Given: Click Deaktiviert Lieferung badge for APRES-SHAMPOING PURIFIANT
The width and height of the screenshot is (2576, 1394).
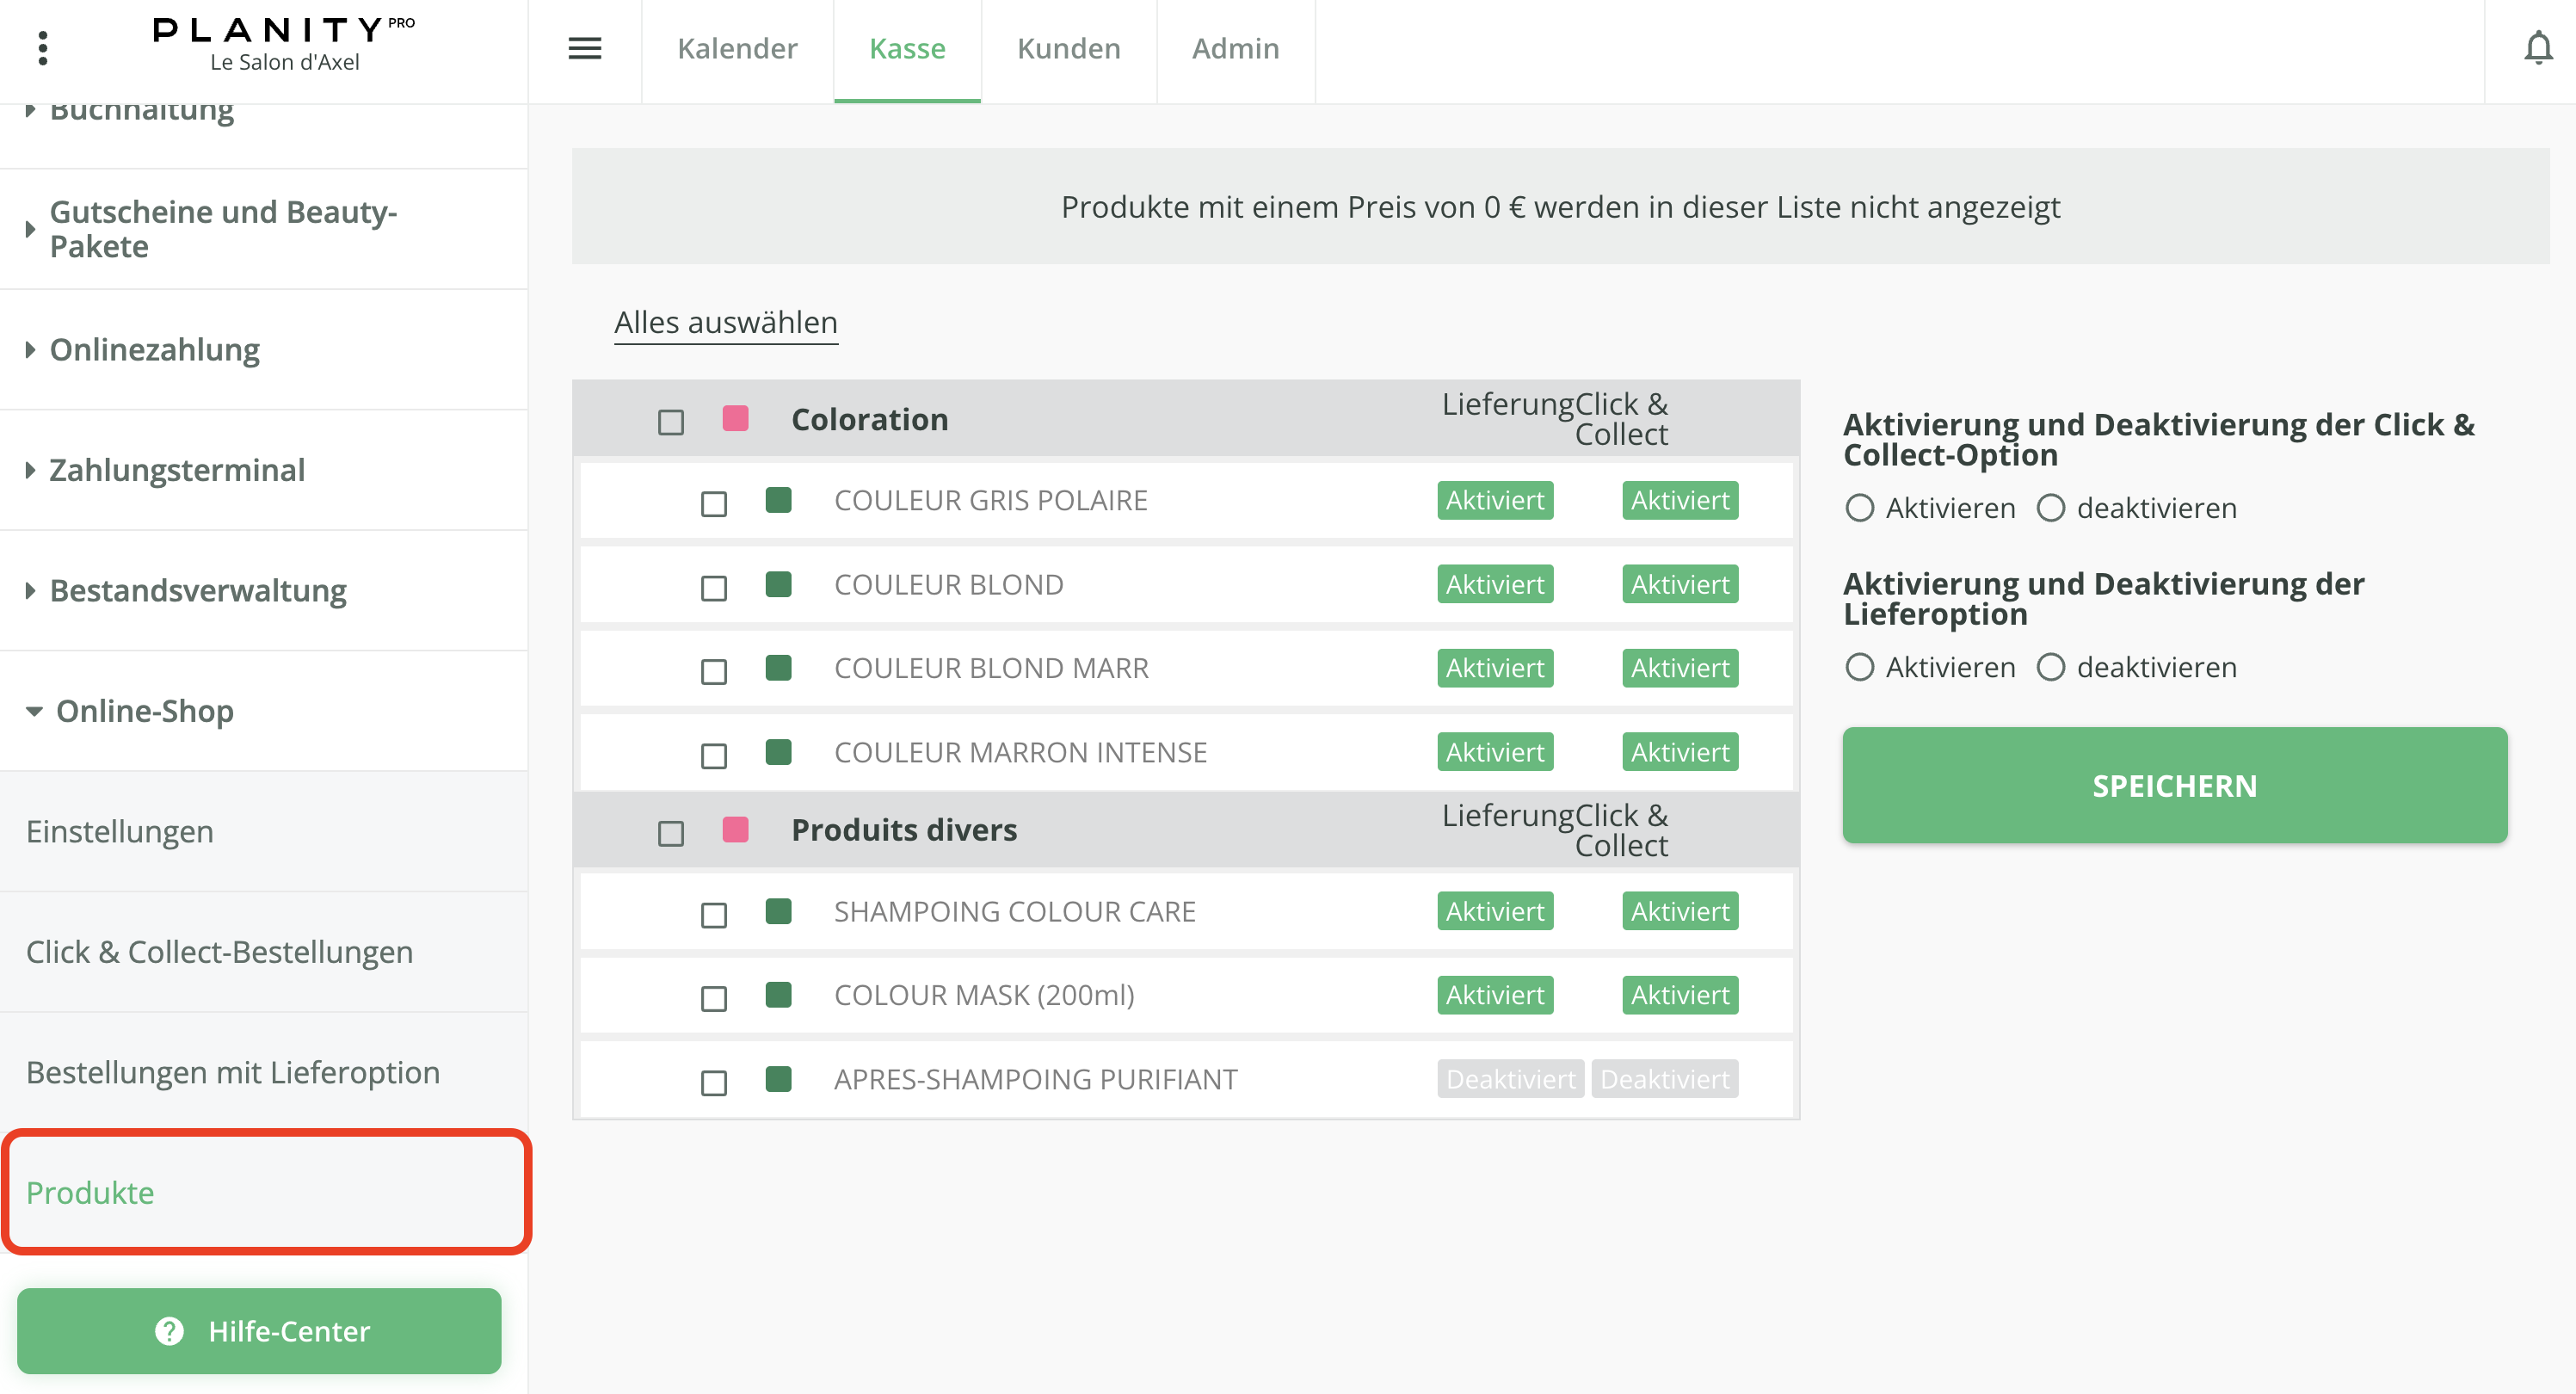Looking at the screenshot, I should [1509, 1079].
